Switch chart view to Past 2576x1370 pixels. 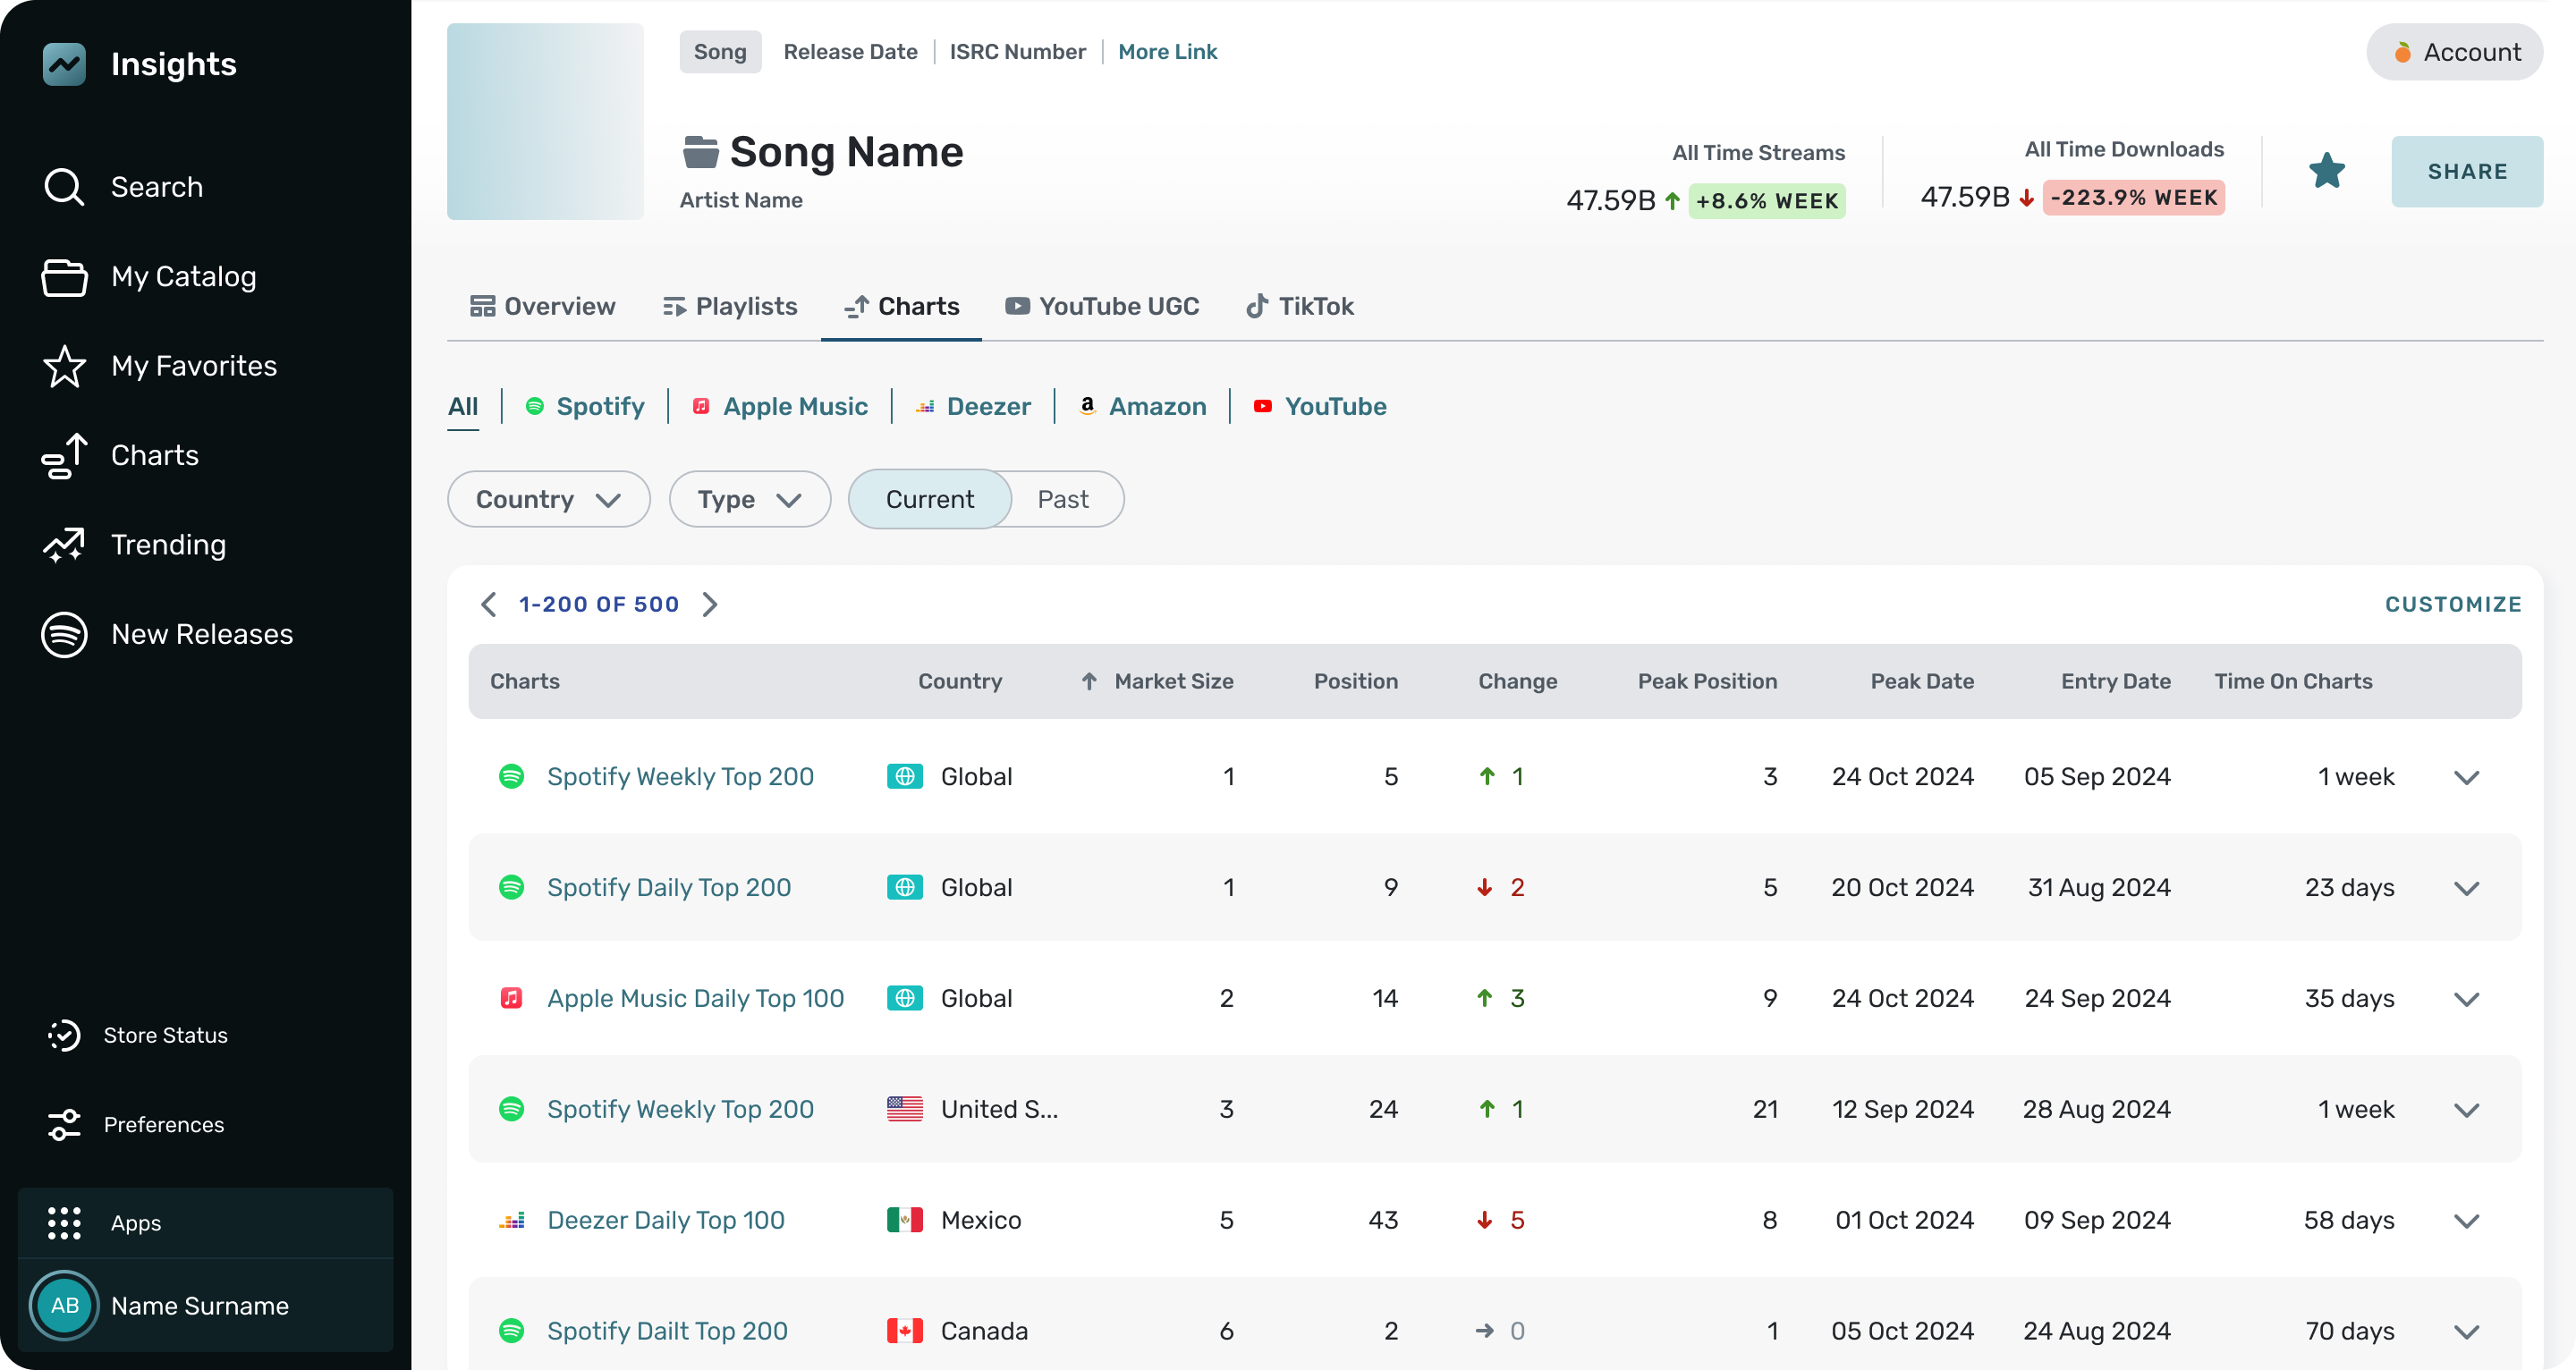point(1062,499)
